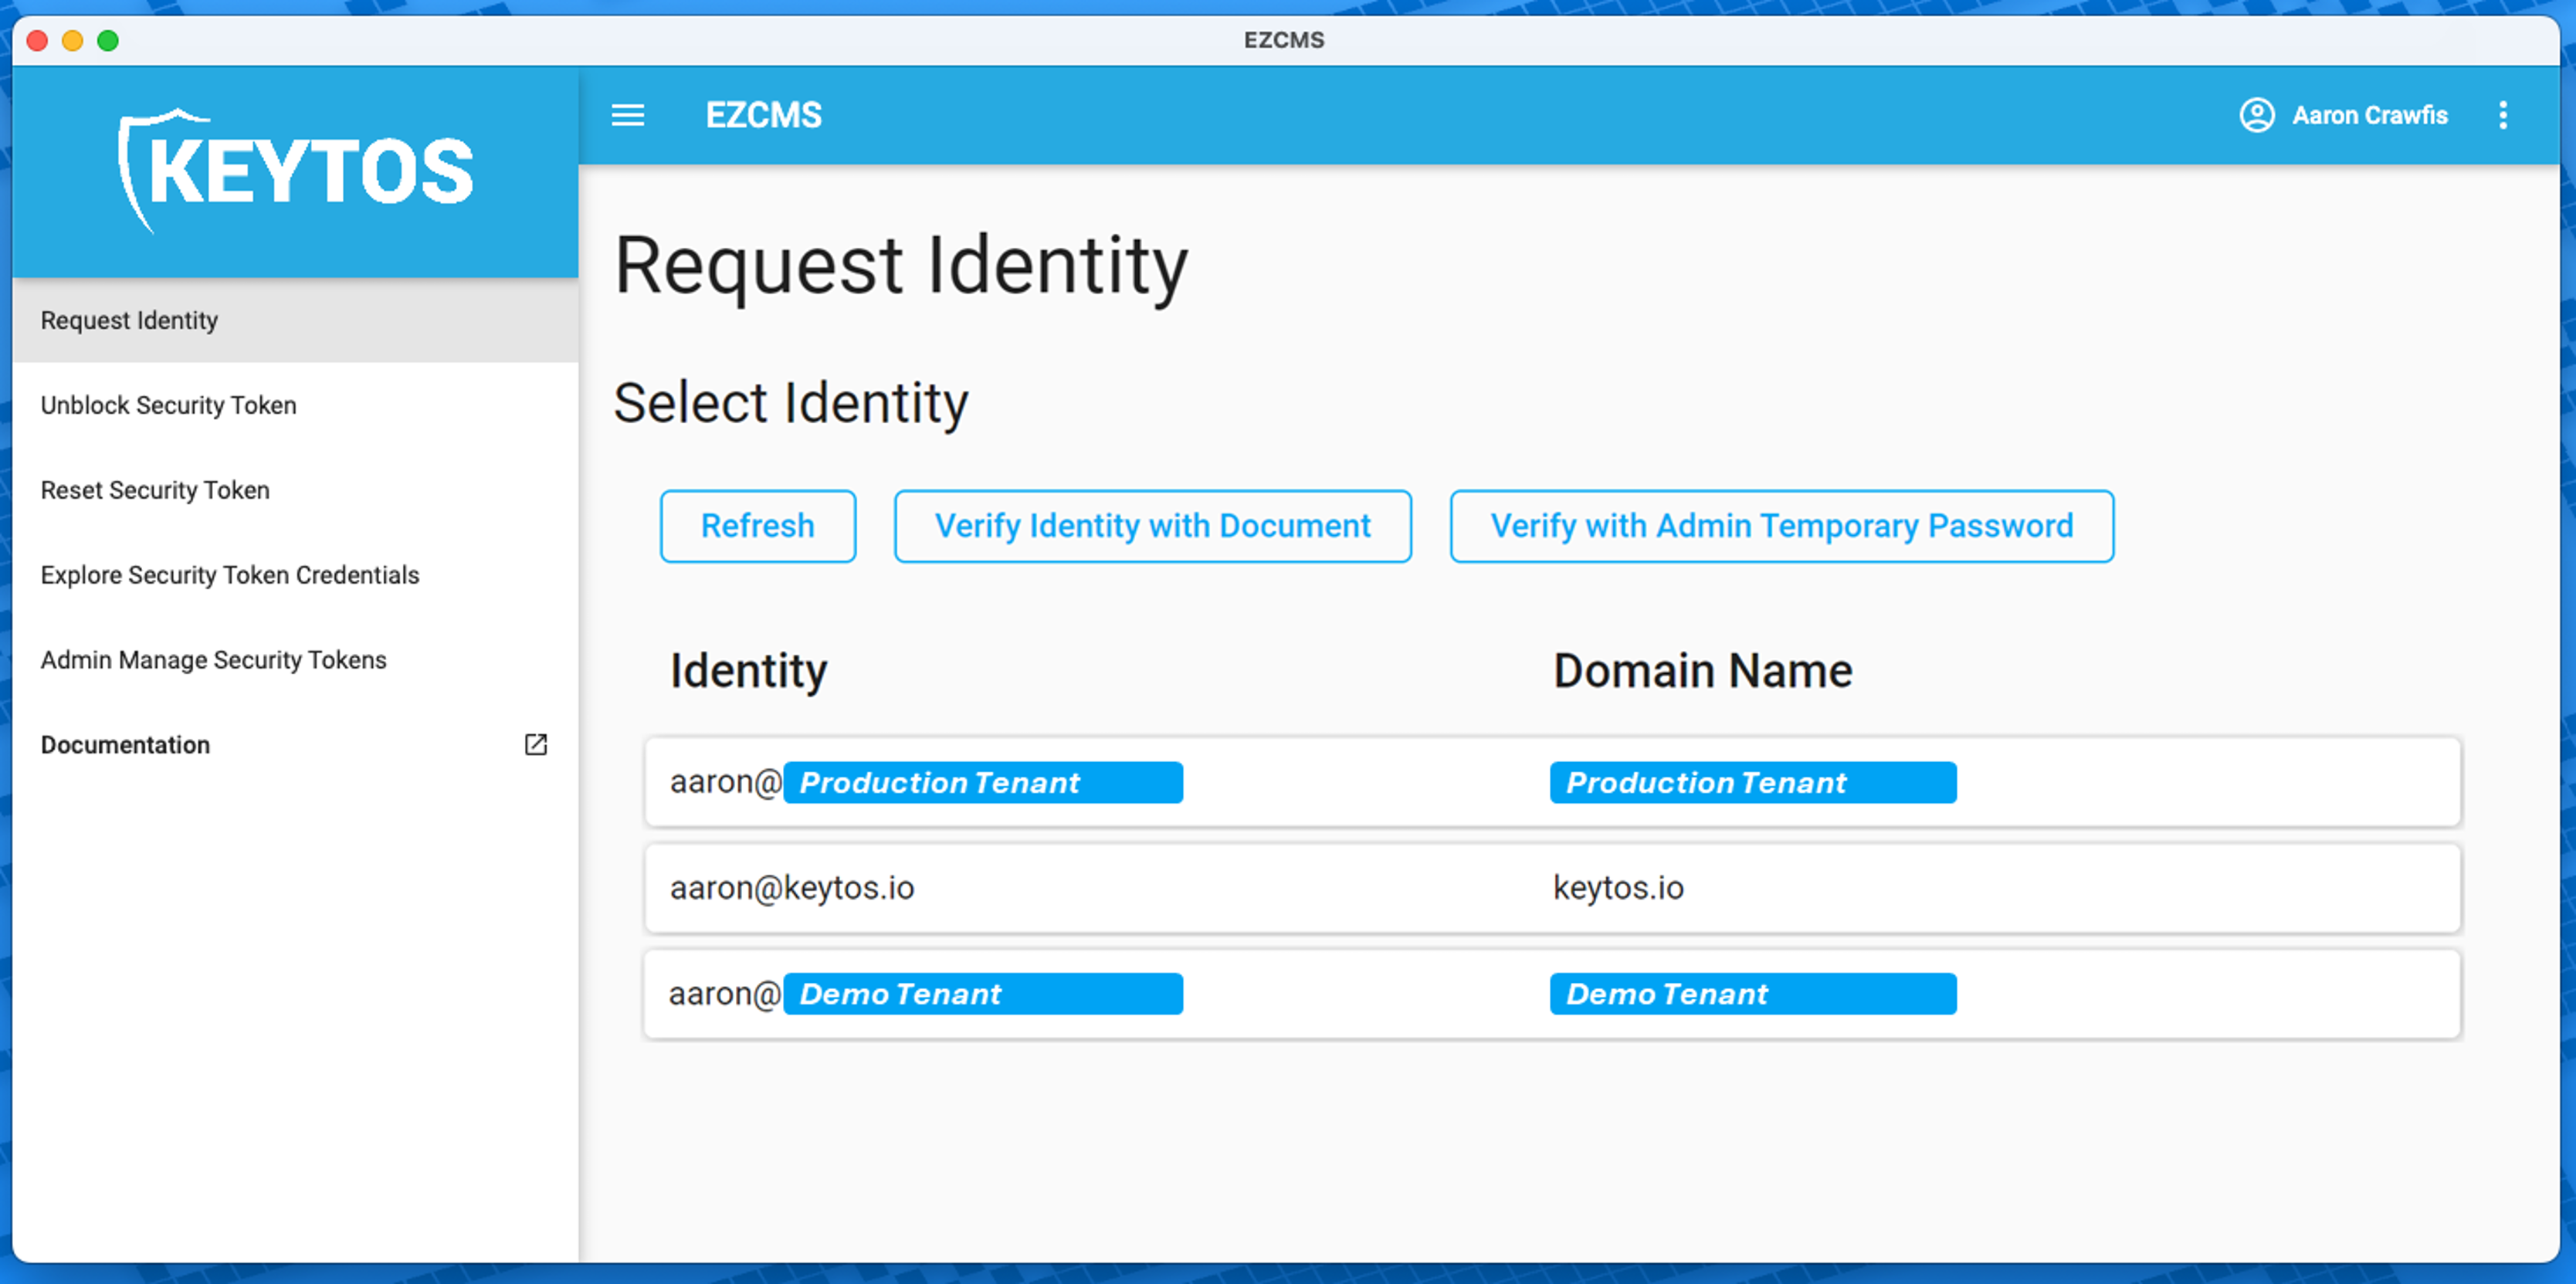Click the Keytos shield logo

tap(296, 165)
